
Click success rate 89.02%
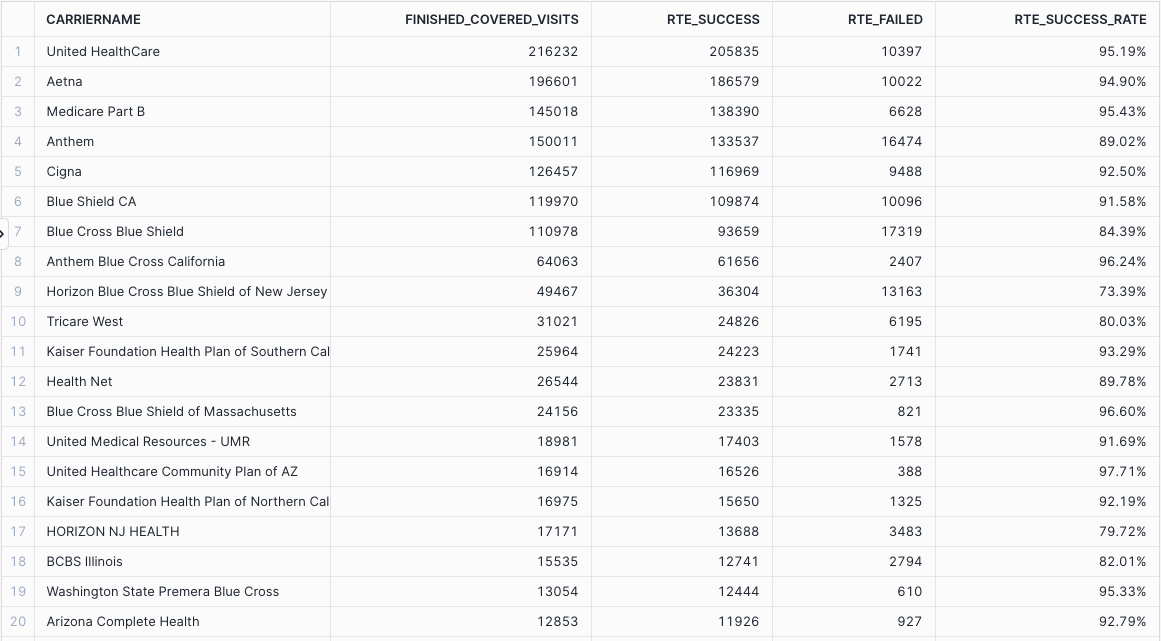(1122, 141)
